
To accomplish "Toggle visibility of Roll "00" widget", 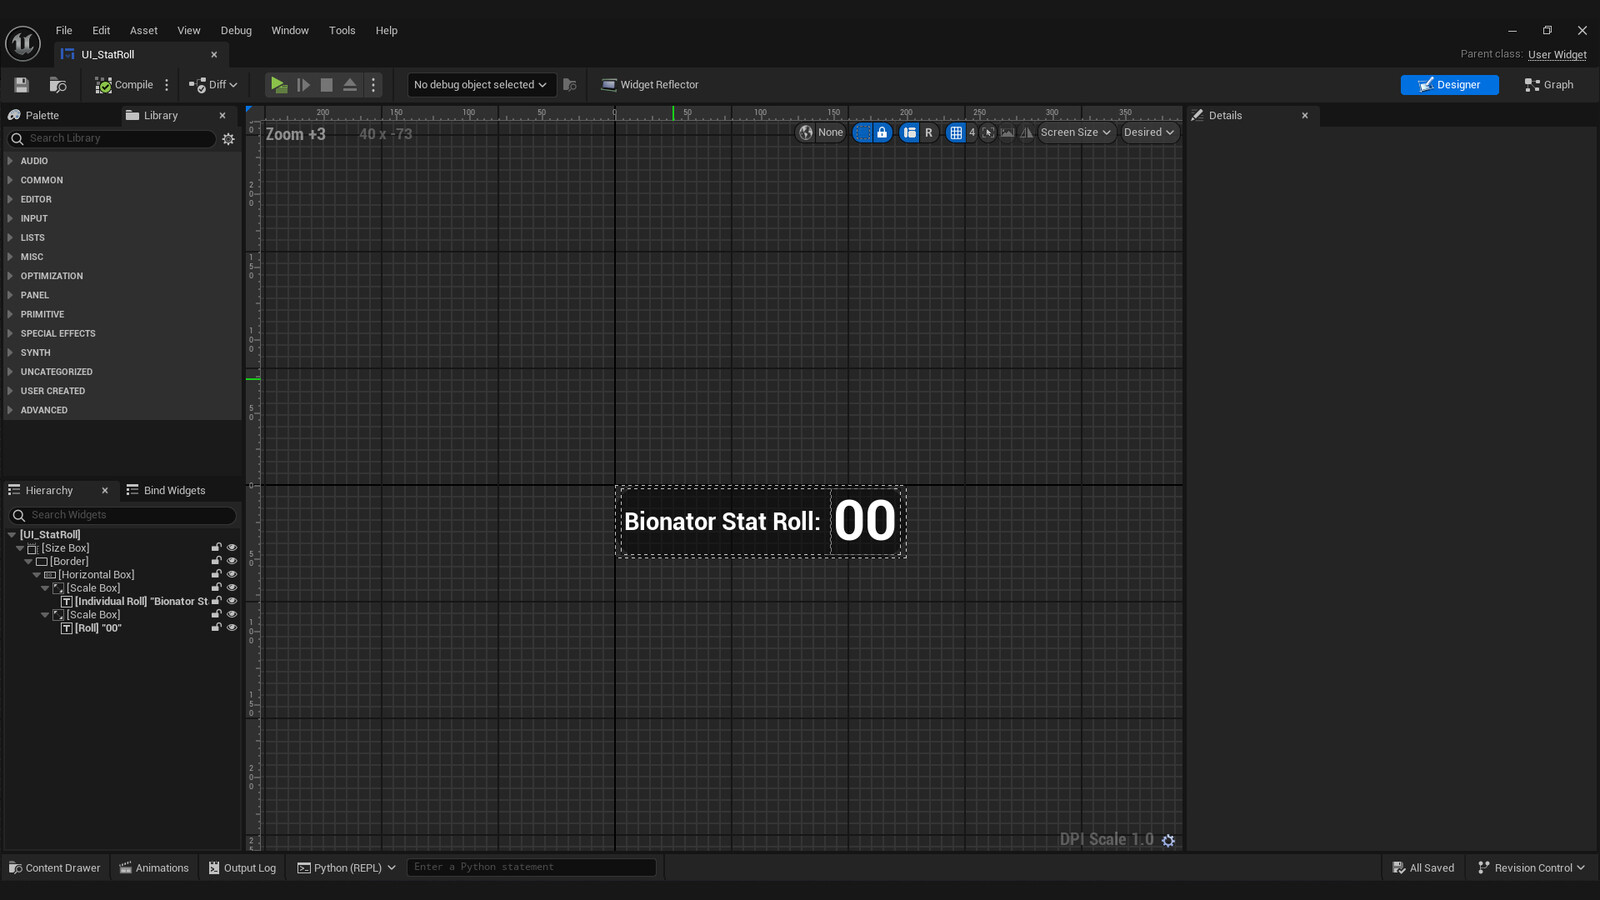I will [232, 628].
